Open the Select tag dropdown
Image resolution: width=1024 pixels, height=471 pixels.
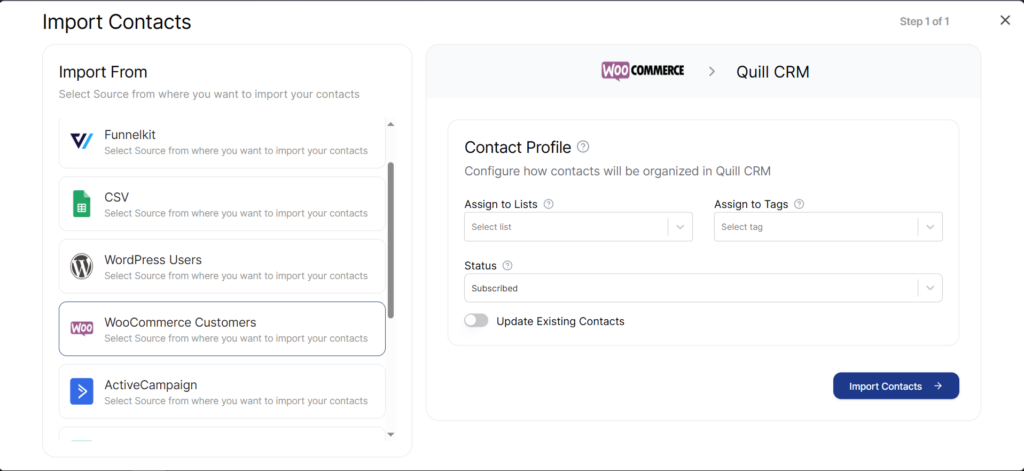(828, 227)
